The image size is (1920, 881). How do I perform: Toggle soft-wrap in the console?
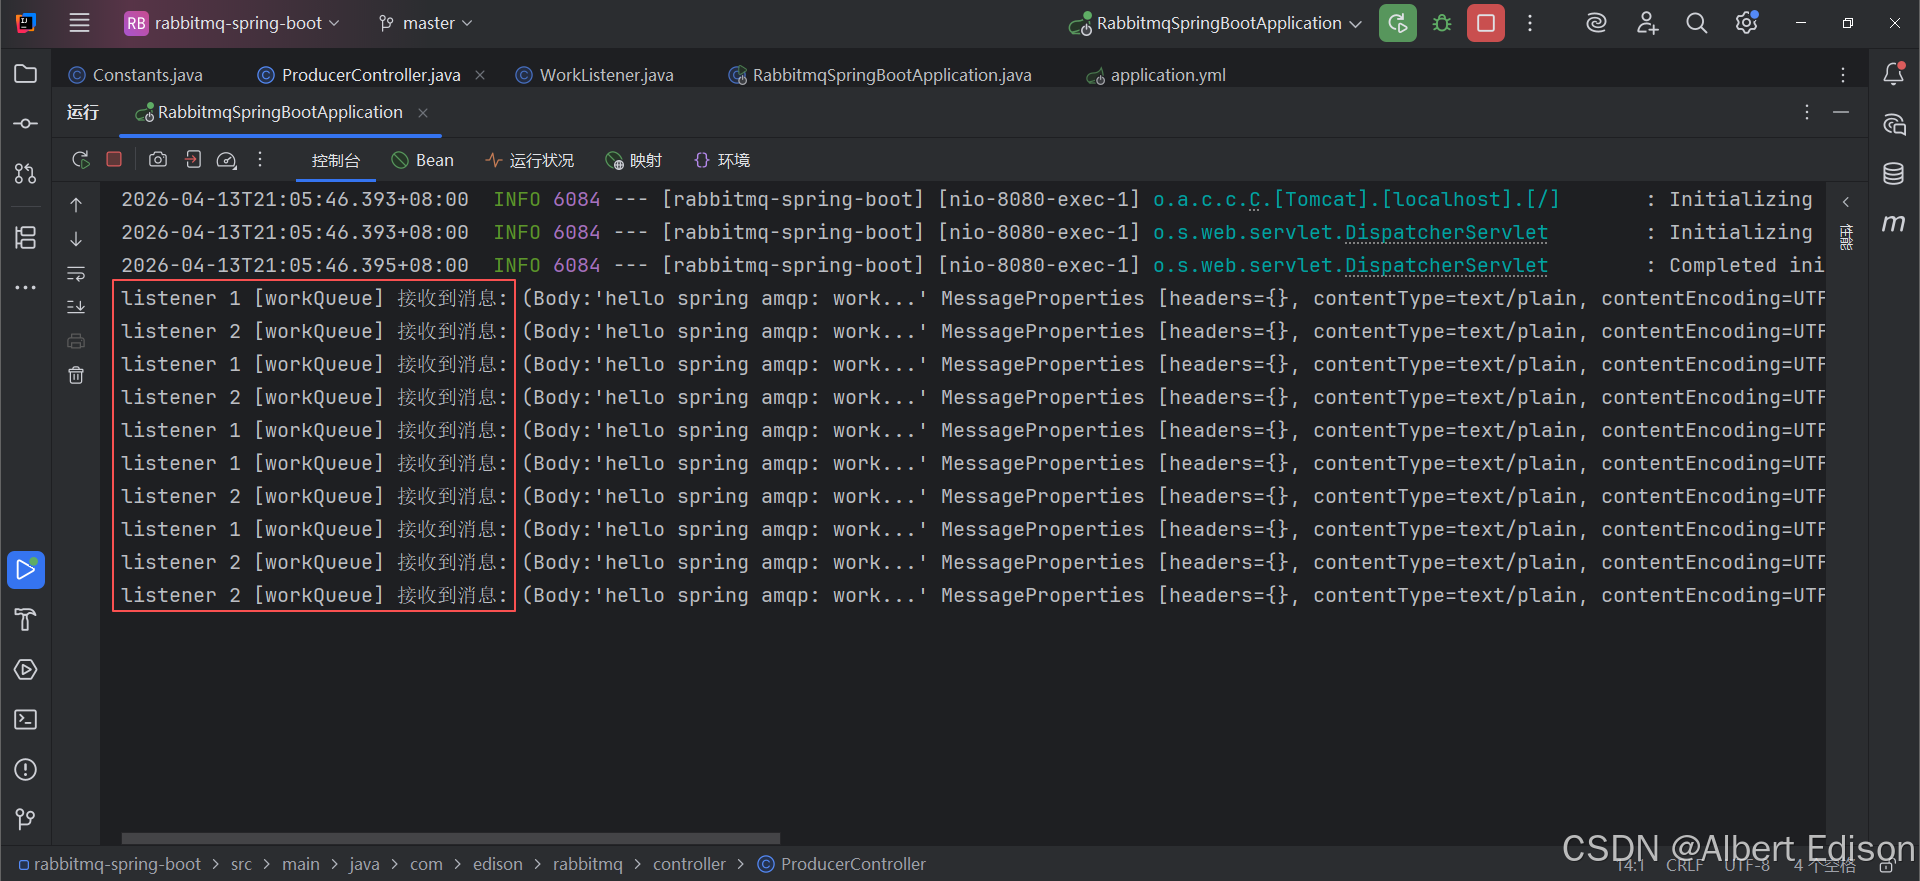(76, 273)
